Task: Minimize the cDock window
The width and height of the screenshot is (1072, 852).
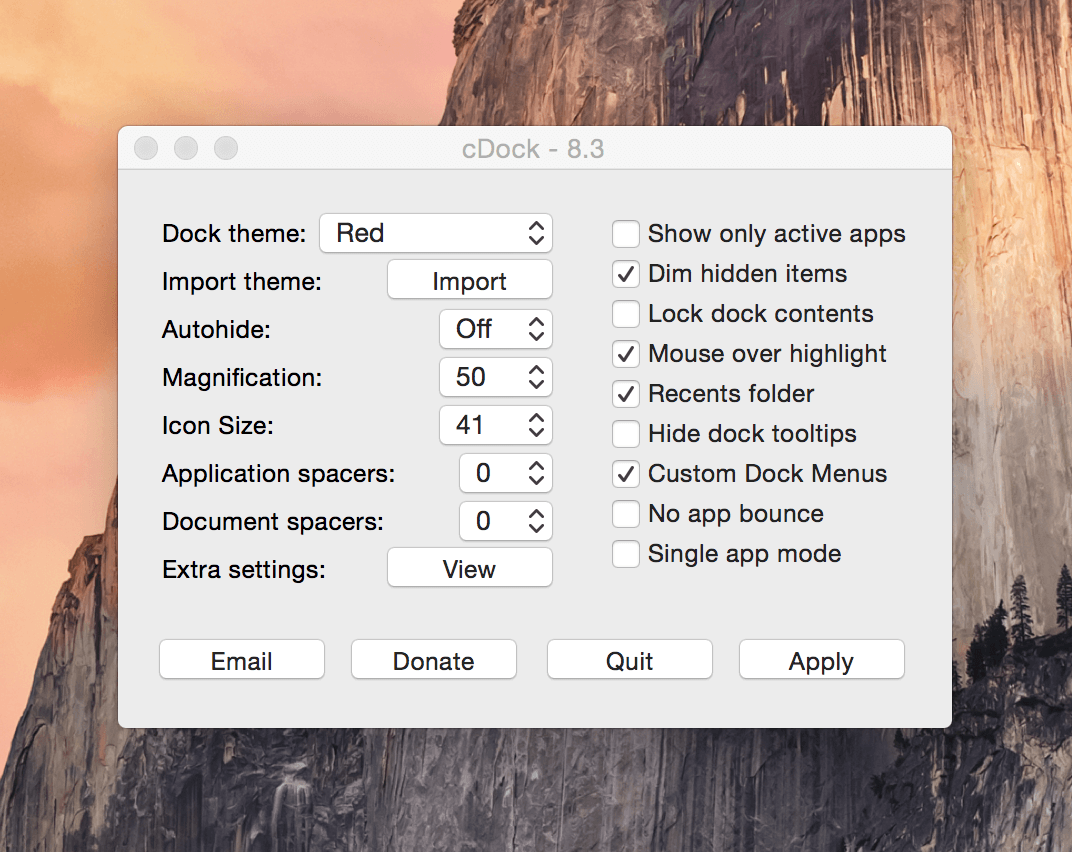Action: pos(186,148)
